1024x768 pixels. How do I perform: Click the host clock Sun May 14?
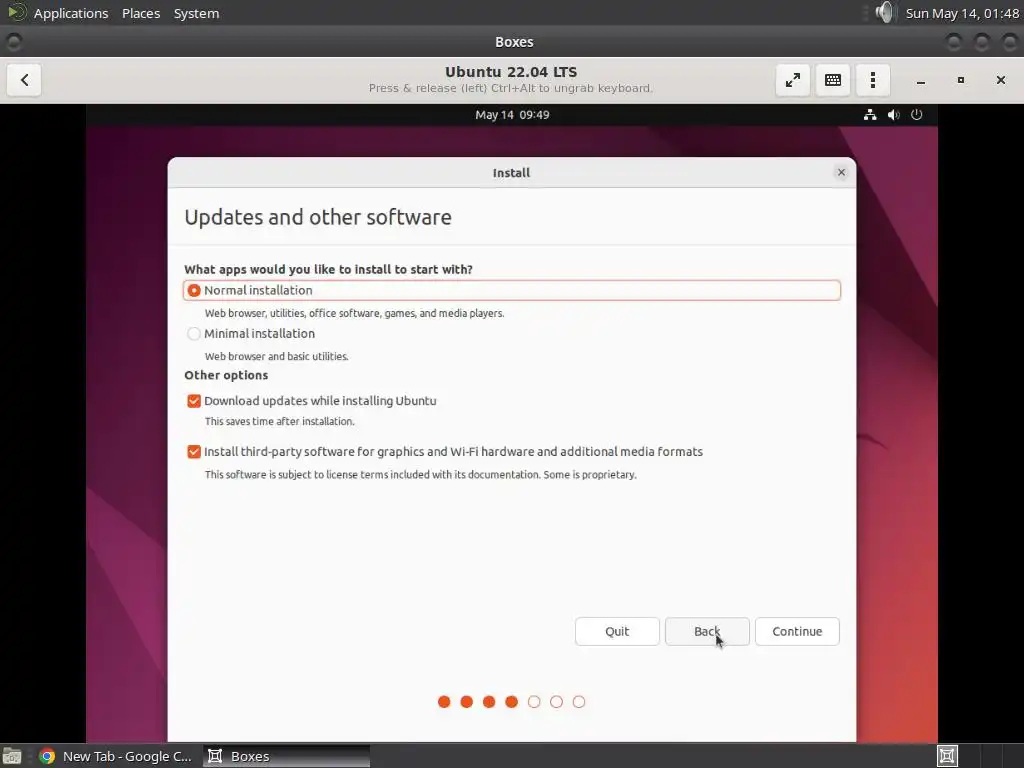(x=961, y=13)
